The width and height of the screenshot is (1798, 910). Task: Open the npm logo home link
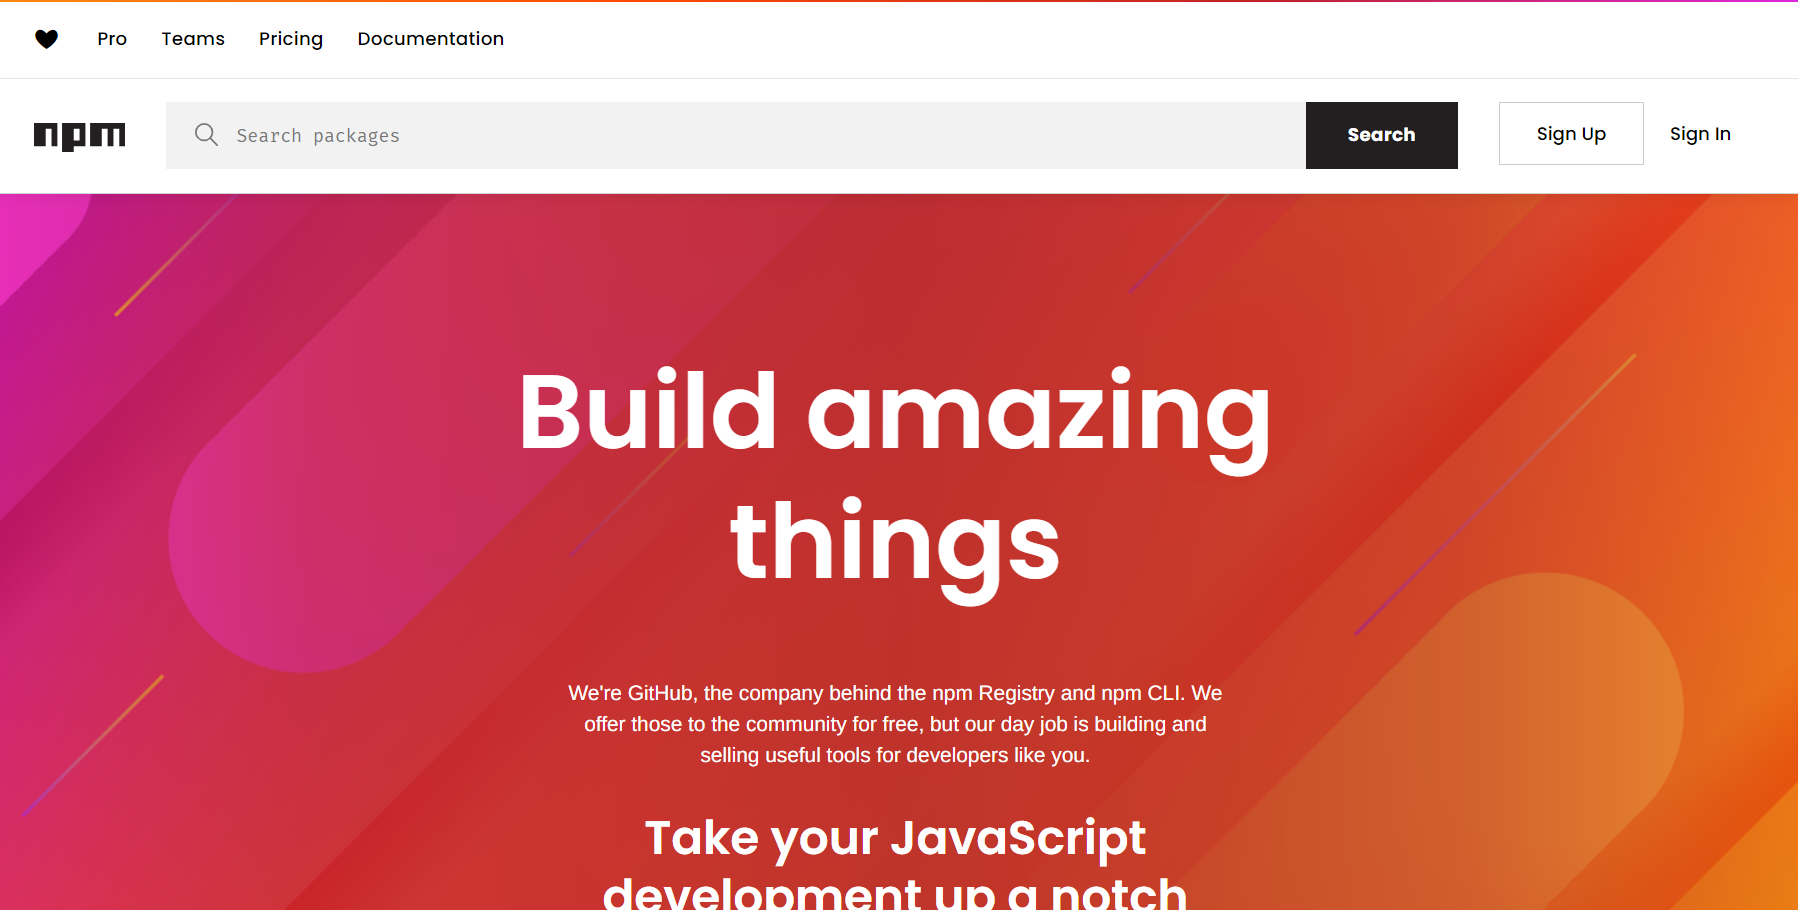tap(80, 136)
